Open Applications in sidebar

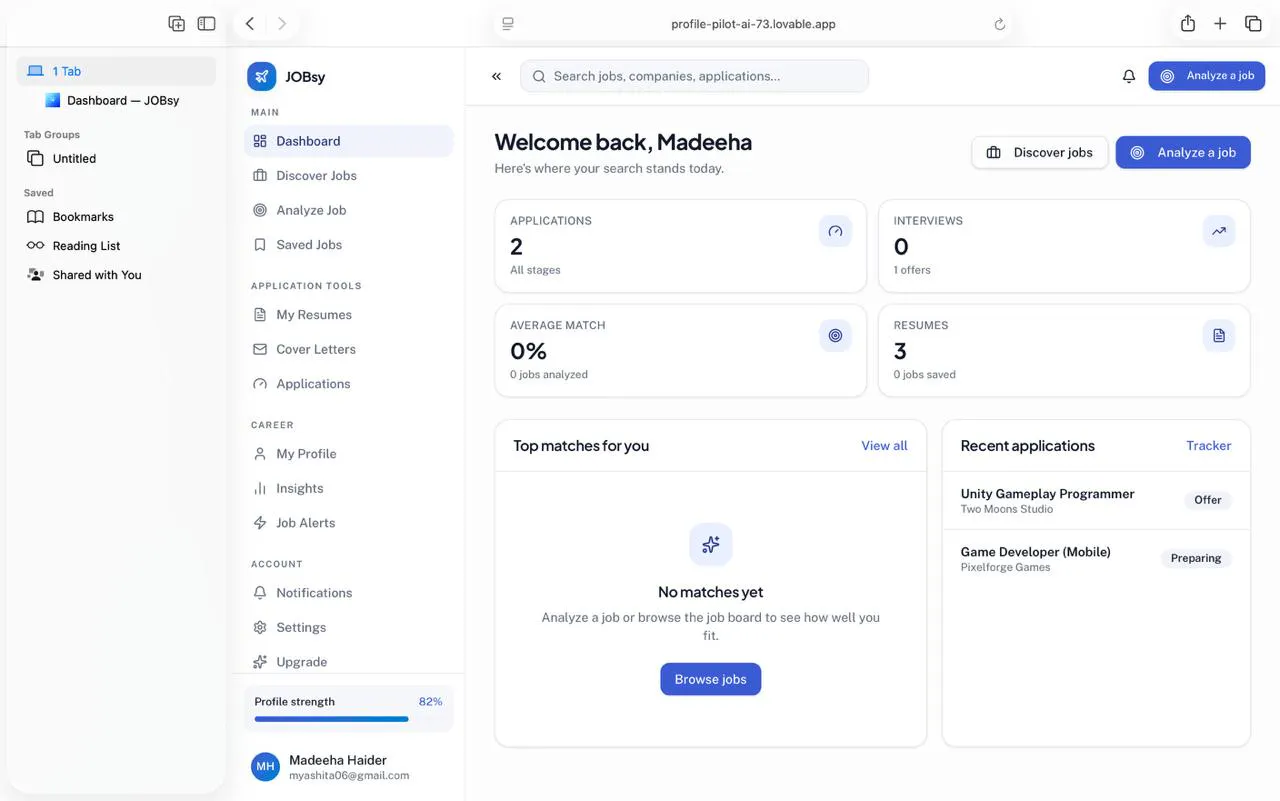348,384
